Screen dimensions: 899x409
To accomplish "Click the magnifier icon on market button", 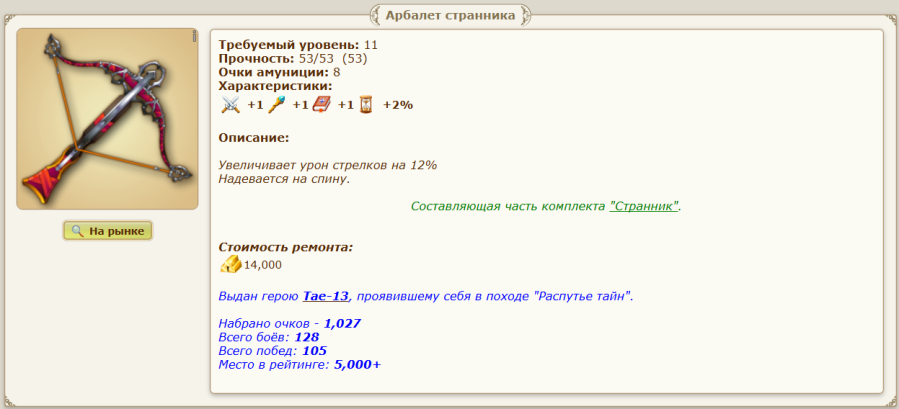I will point(77,231).
